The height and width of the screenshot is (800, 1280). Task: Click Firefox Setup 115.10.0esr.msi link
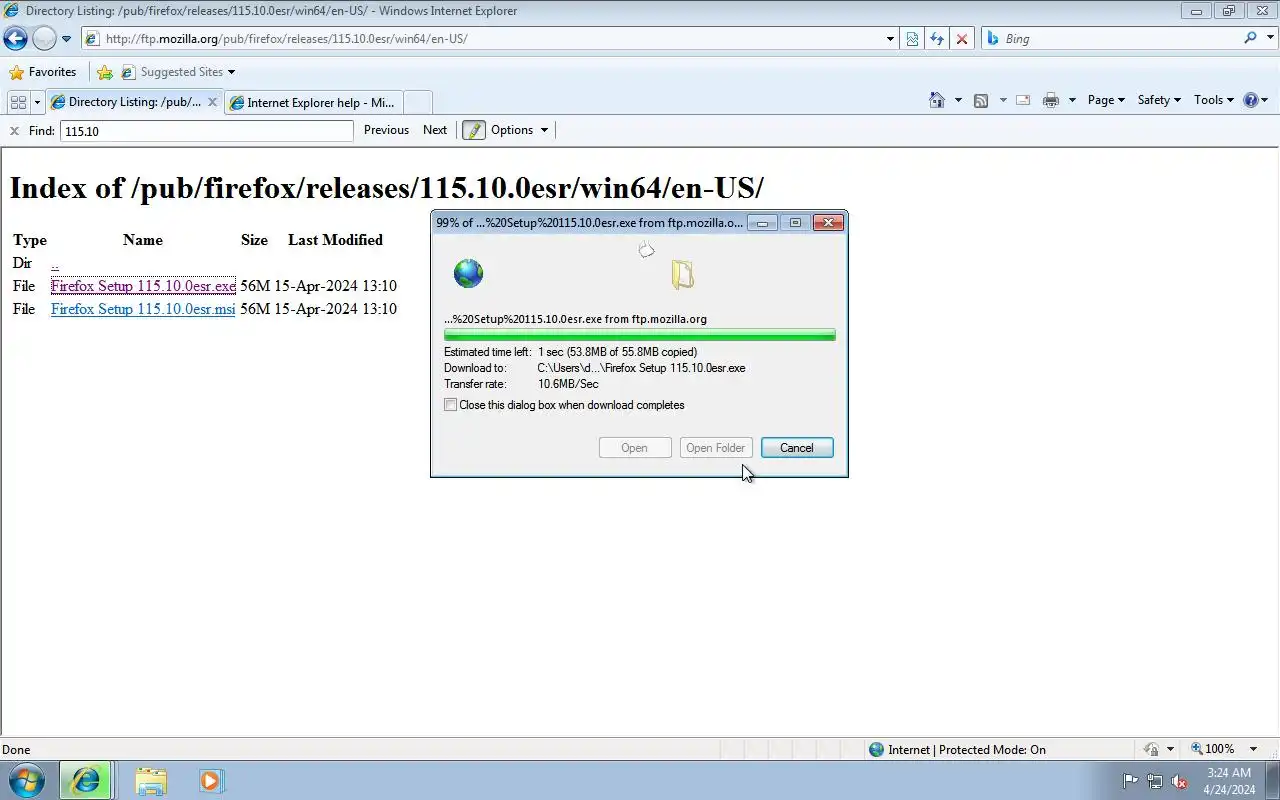[x=143, y=309]
